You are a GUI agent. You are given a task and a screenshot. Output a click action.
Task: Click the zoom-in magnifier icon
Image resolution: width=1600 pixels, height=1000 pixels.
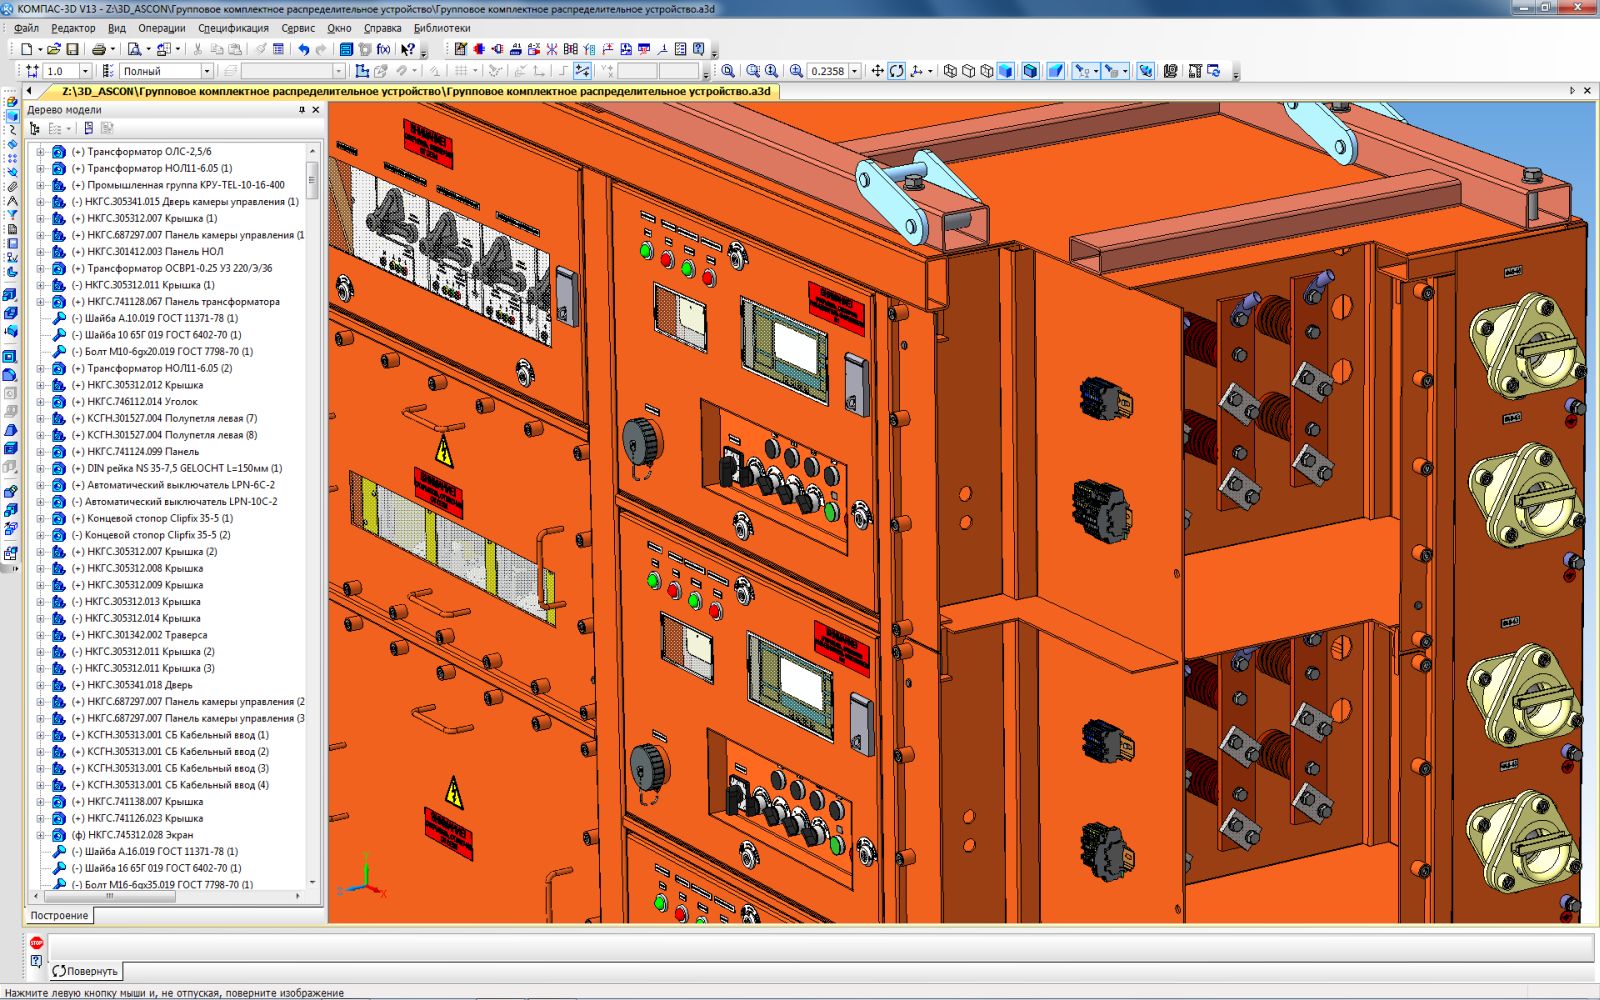[x=796, y=71]
